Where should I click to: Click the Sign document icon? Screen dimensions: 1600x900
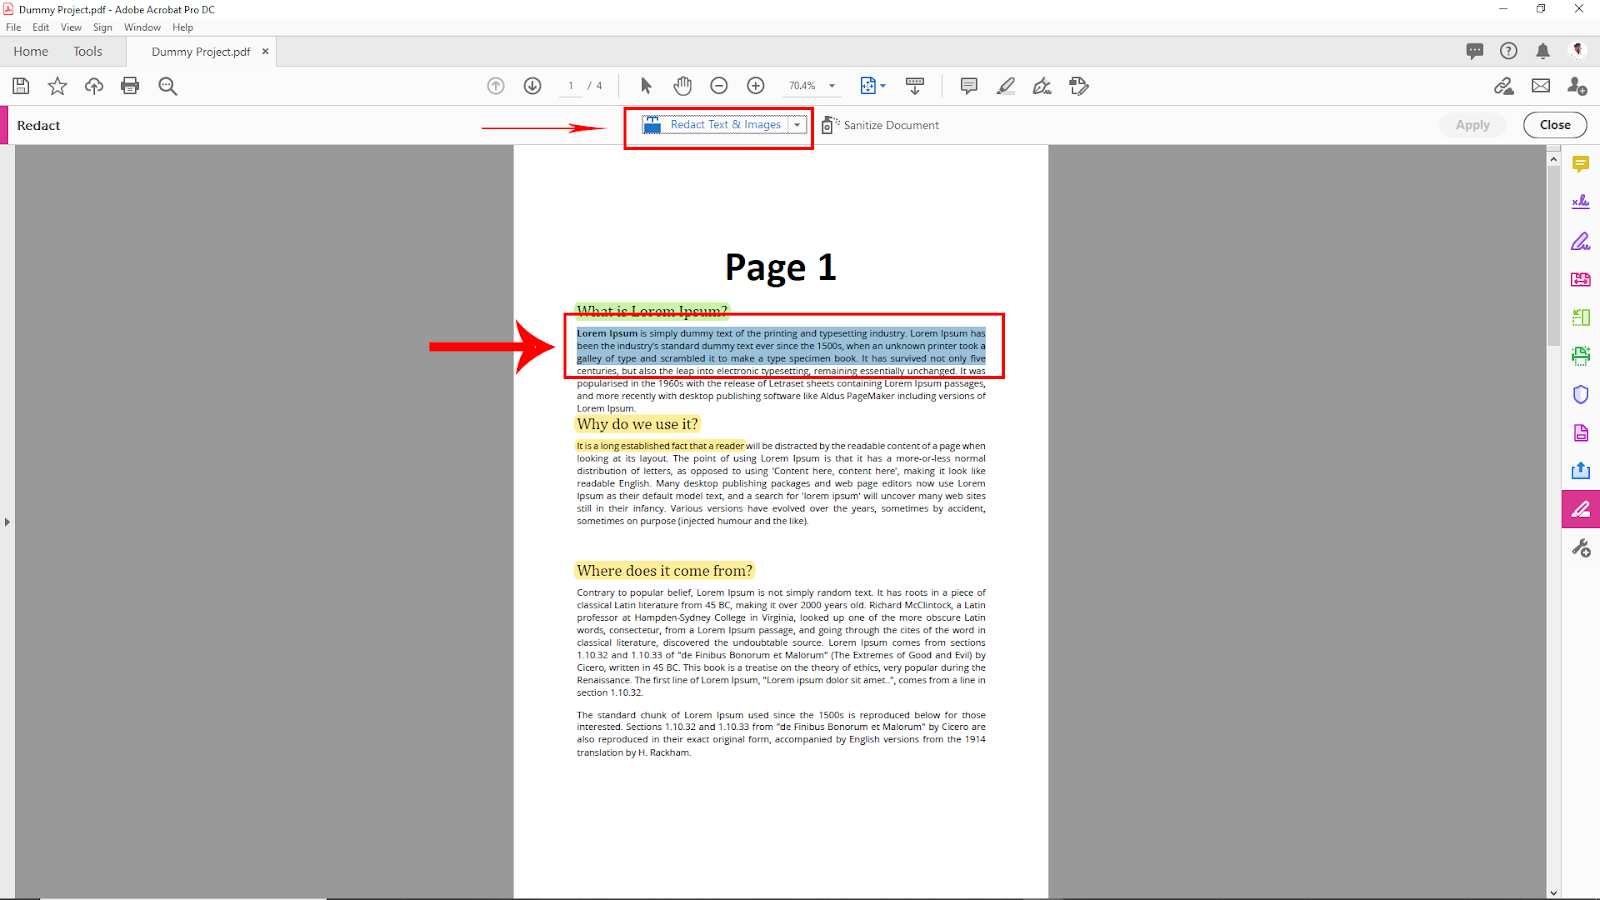(1042, 86)
